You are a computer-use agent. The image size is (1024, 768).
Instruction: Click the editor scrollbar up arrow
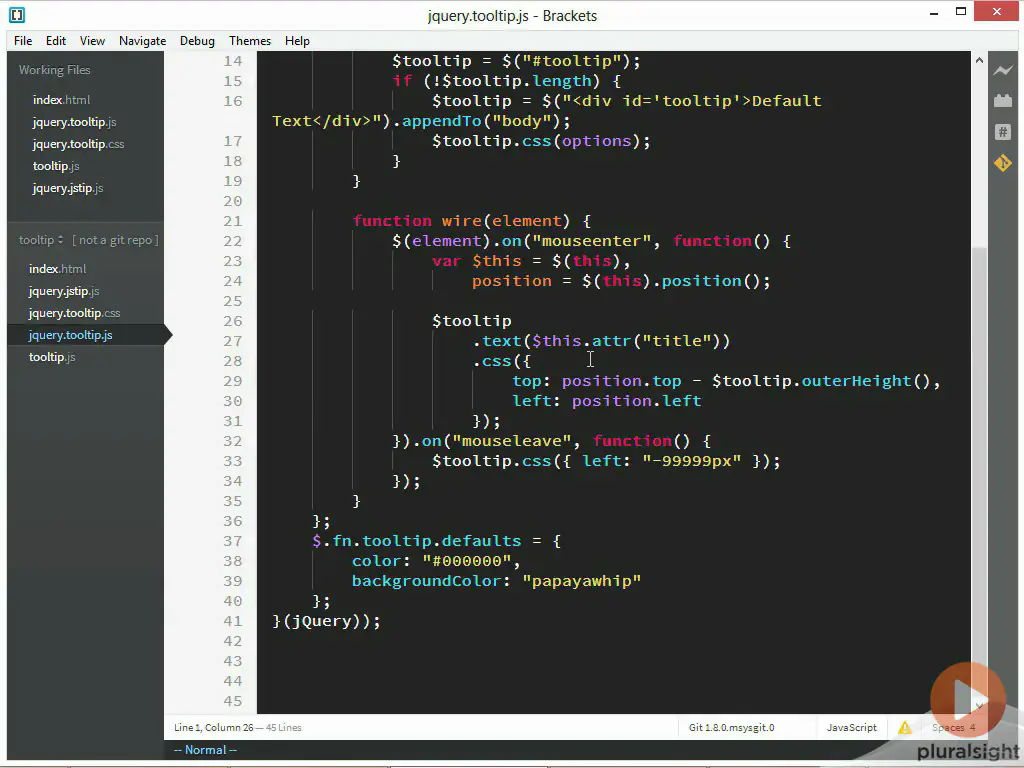(x=979, y=60)
